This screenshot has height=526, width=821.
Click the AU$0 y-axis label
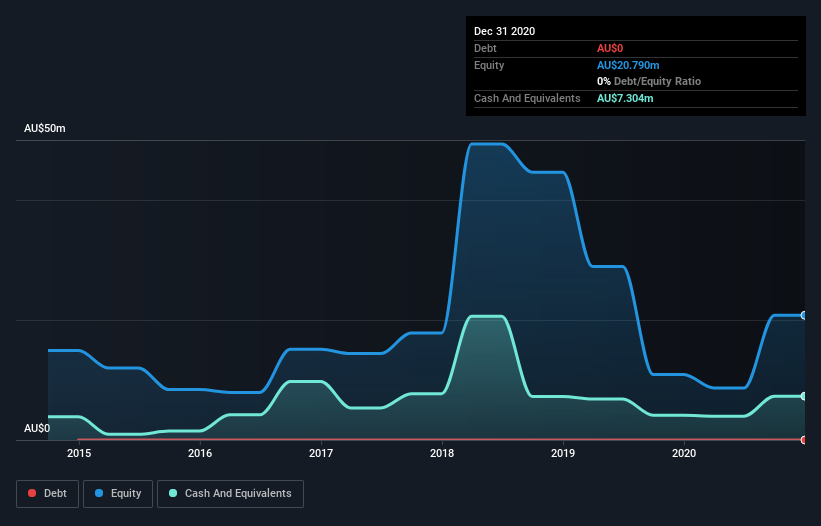(37, 428)
